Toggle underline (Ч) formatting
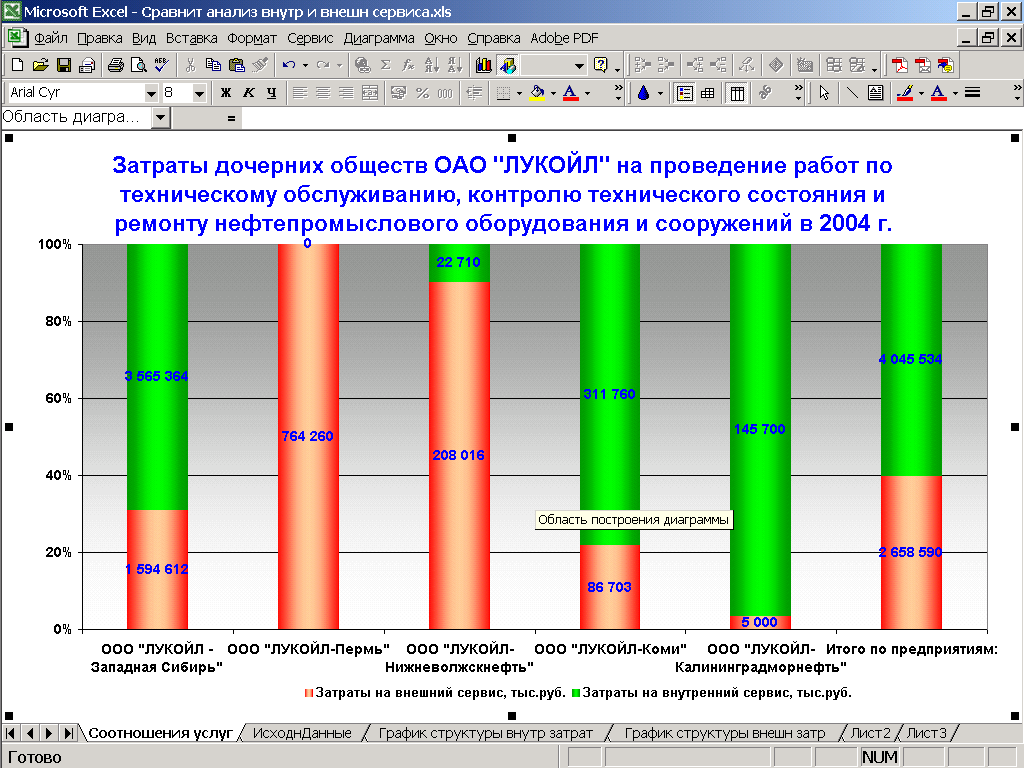1024x768 pixels. [x=272, y=93]
